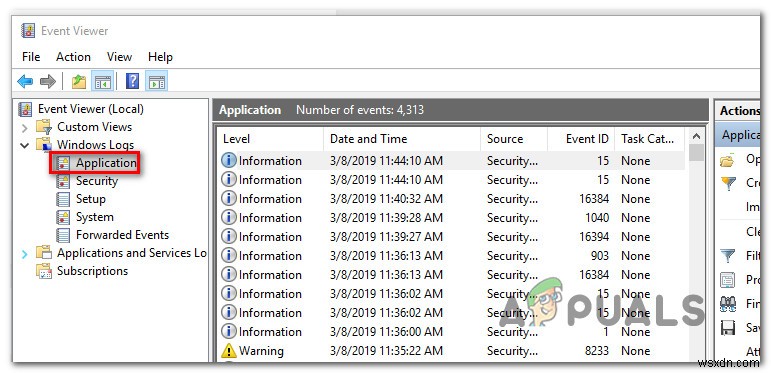Toggle the Show/Hide Console Tree toolbar icon
This screenshot has height=373, width=771.
[103, 81]
